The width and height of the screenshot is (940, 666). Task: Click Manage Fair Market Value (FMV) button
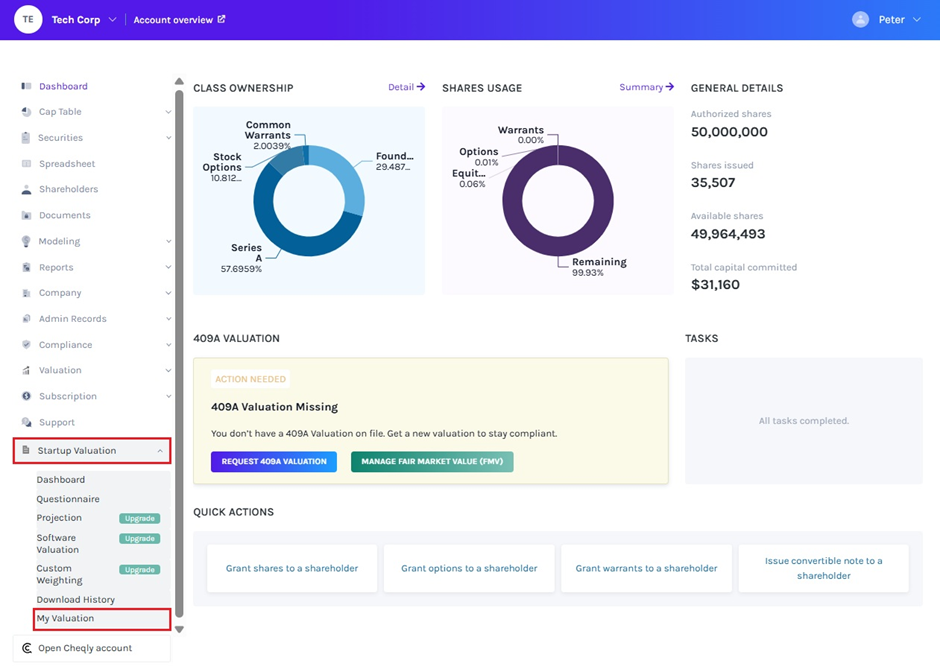point(431,461)
